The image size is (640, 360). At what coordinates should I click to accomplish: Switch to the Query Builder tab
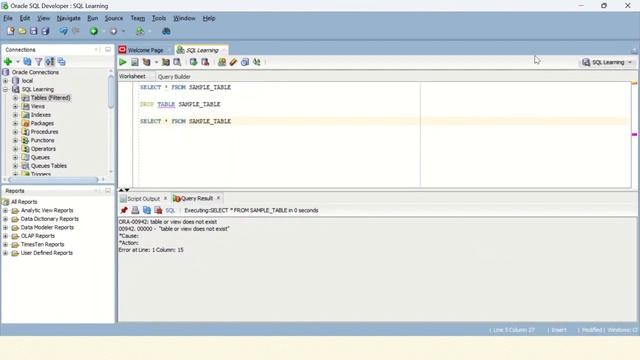pyautogui.click(x=174, y=77)
